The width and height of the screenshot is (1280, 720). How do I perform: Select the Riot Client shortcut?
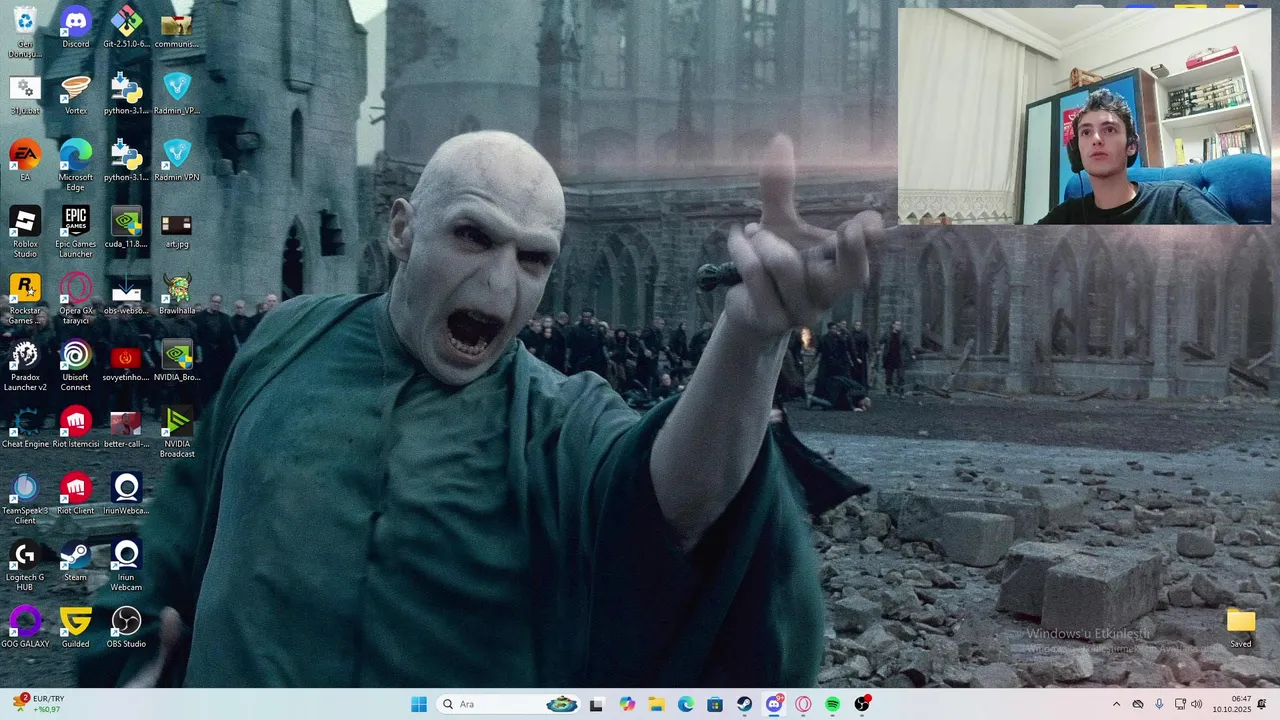pos(76,495)
